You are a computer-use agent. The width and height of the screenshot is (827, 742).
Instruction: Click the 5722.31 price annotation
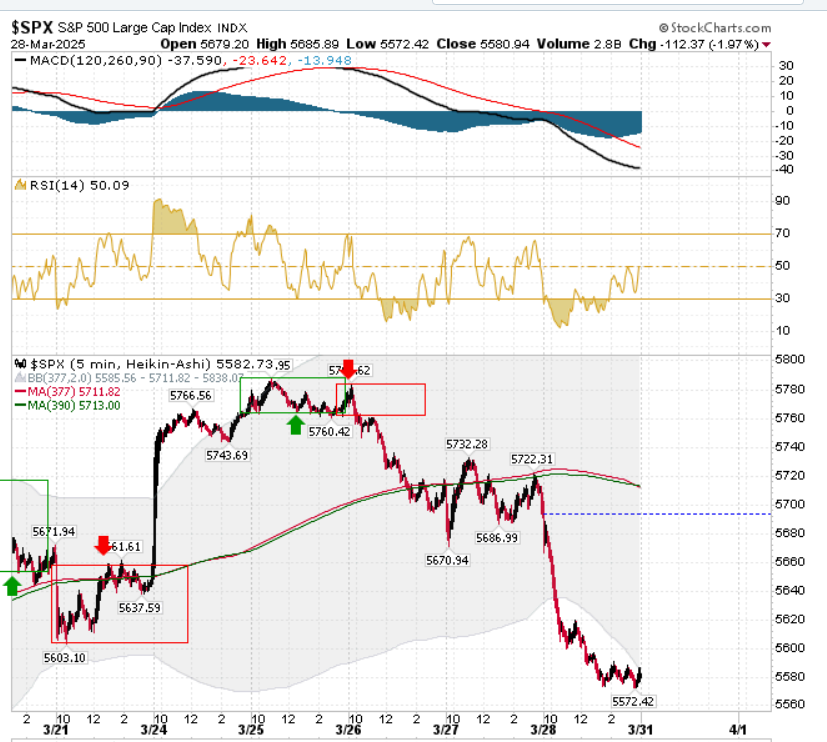[532, 459]
